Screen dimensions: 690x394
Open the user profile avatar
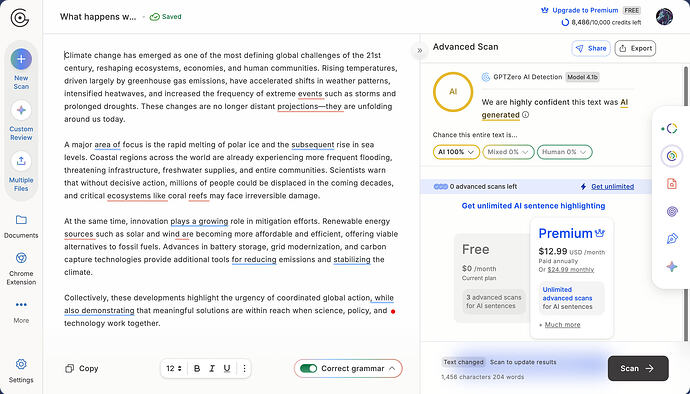(664, 17)
